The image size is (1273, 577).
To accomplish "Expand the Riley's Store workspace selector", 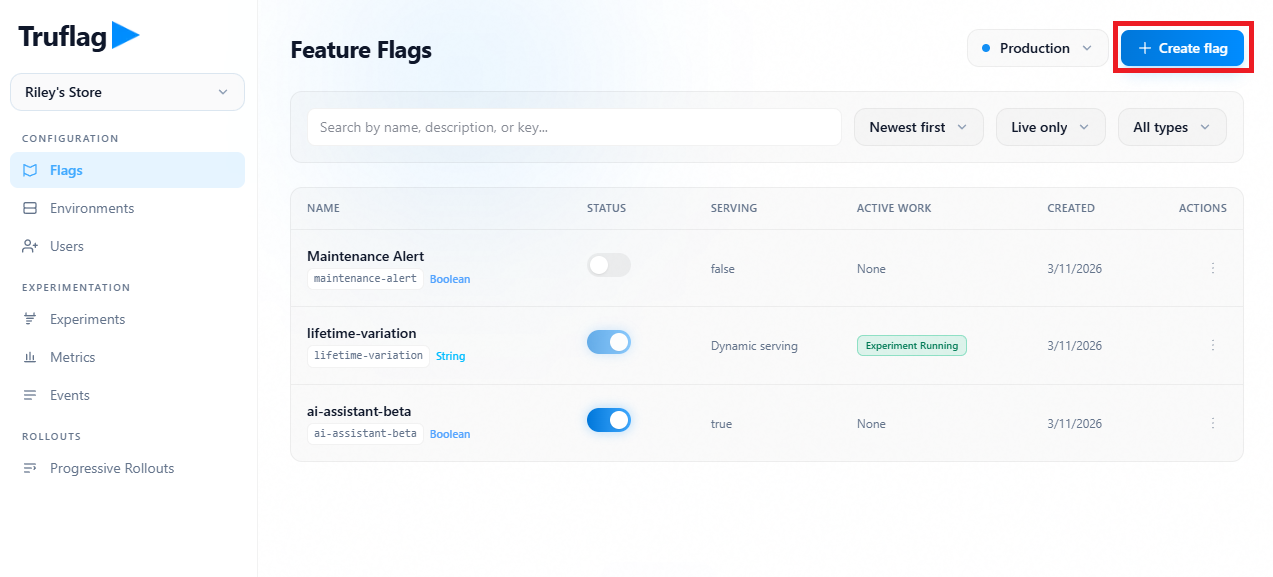I will [x=126, y=92].
